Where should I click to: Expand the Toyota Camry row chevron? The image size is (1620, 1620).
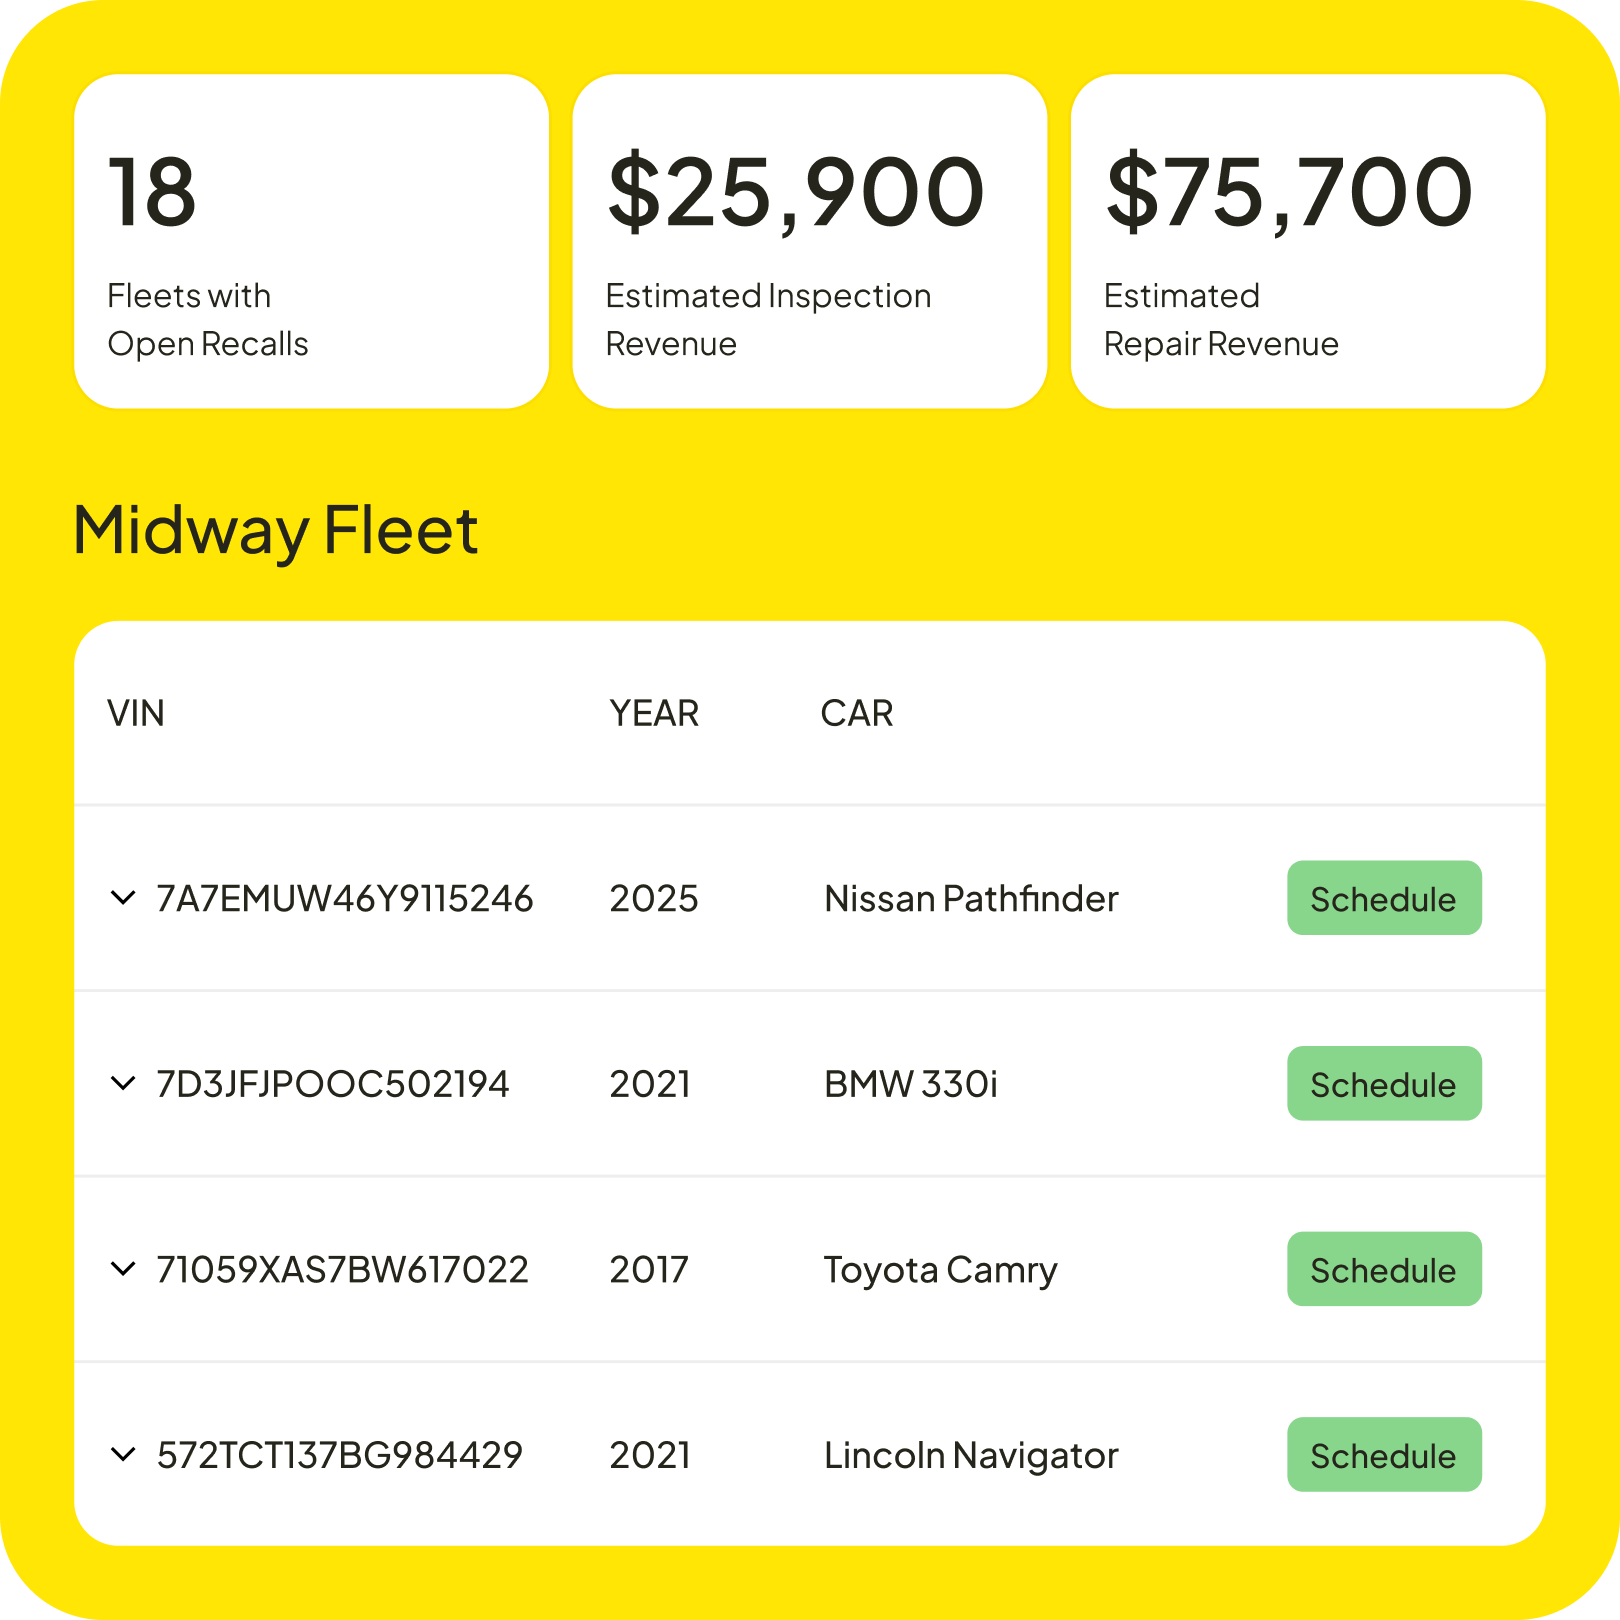pos(123,1269)
